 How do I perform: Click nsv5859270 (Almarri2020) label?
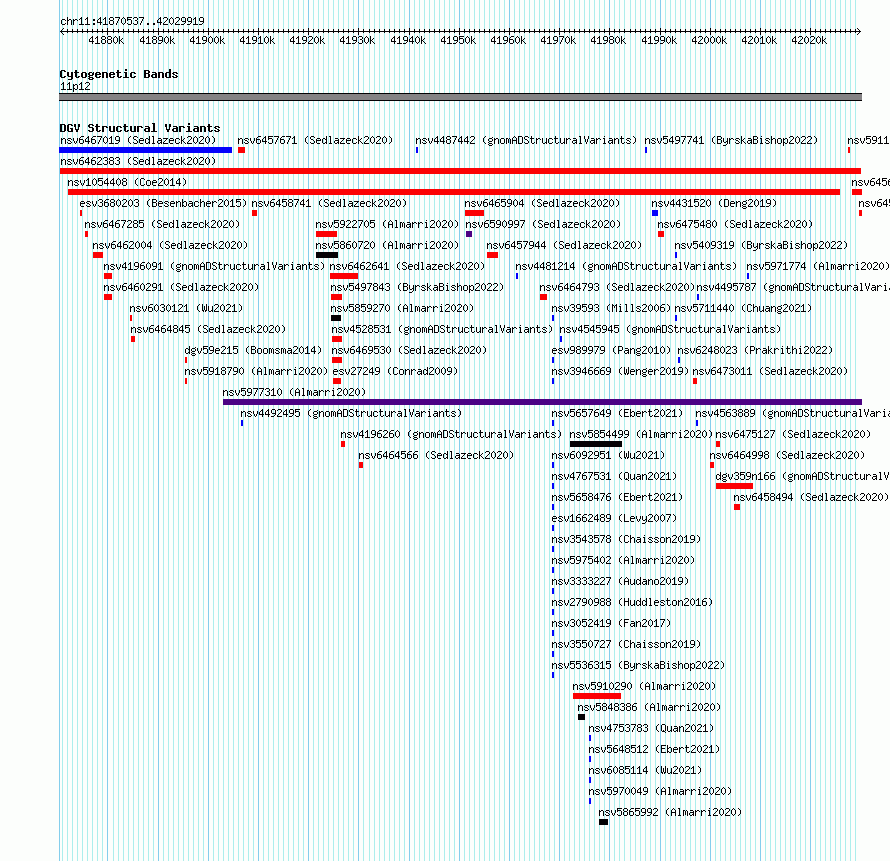coord(402,308)
